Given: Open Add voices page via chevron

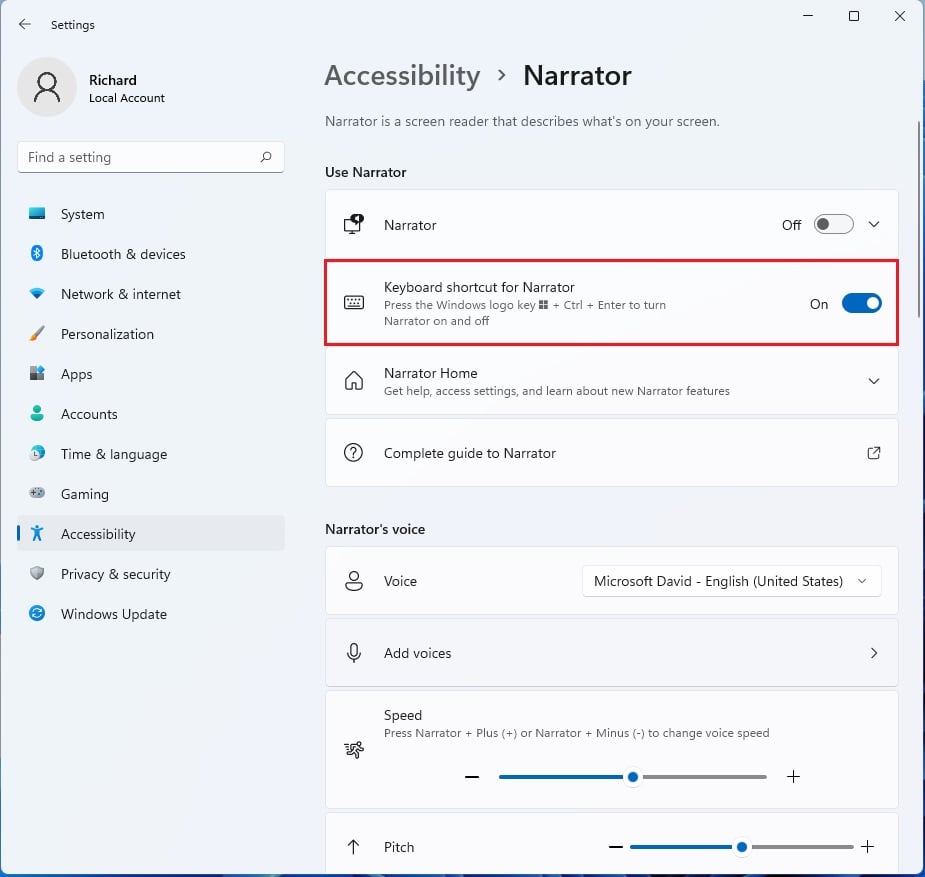Looking at the screenshot, I should point(874,653).
